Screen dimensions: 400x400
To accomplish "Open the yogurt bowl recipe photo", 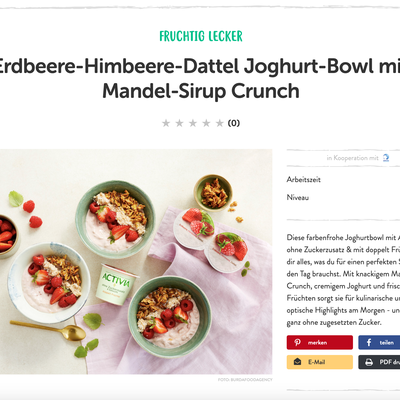I will click(136, 262).
